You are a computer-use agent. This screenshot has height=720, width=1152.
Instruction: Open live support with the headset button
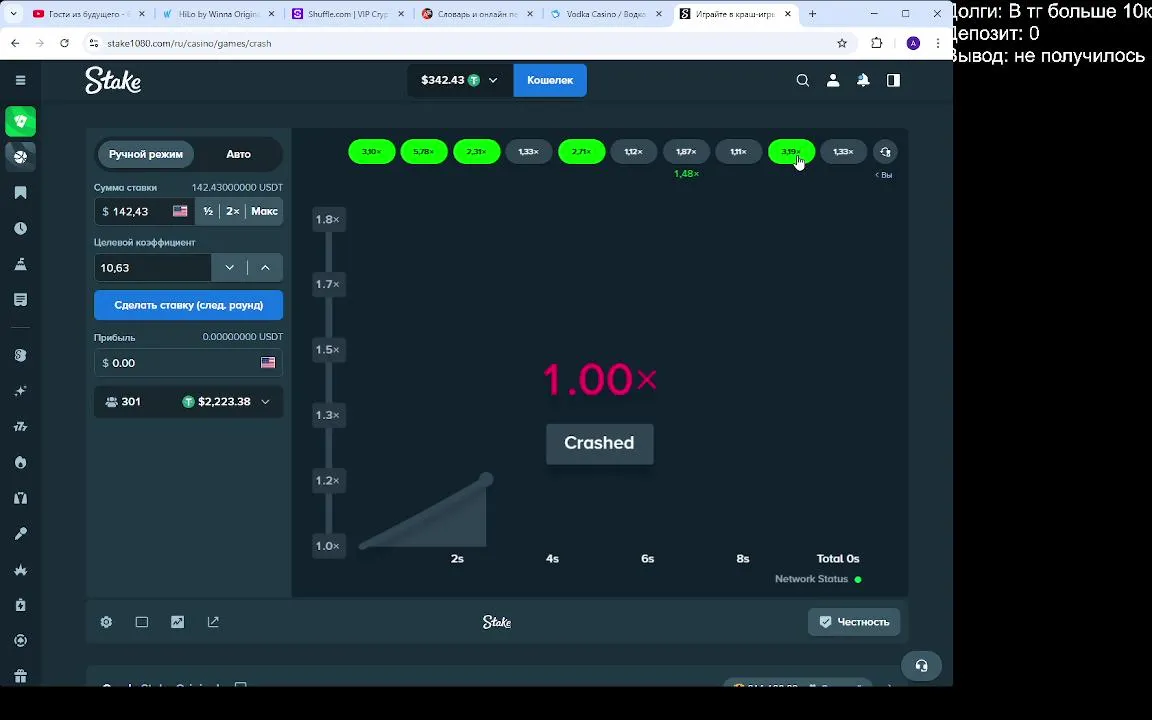(x=921, y=666)
